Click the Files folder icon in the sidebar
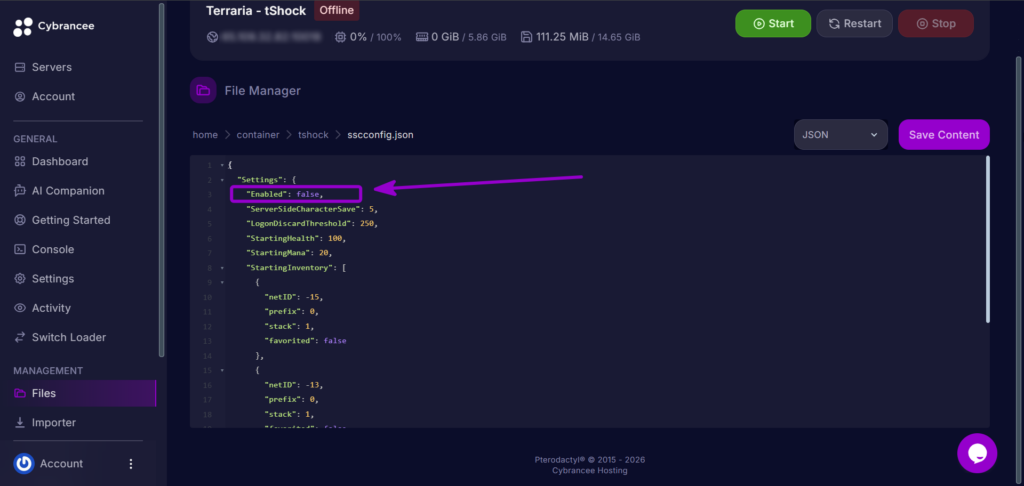Image resolution: width=1024 pixels, height=486 pixels. tap(20, 393)
